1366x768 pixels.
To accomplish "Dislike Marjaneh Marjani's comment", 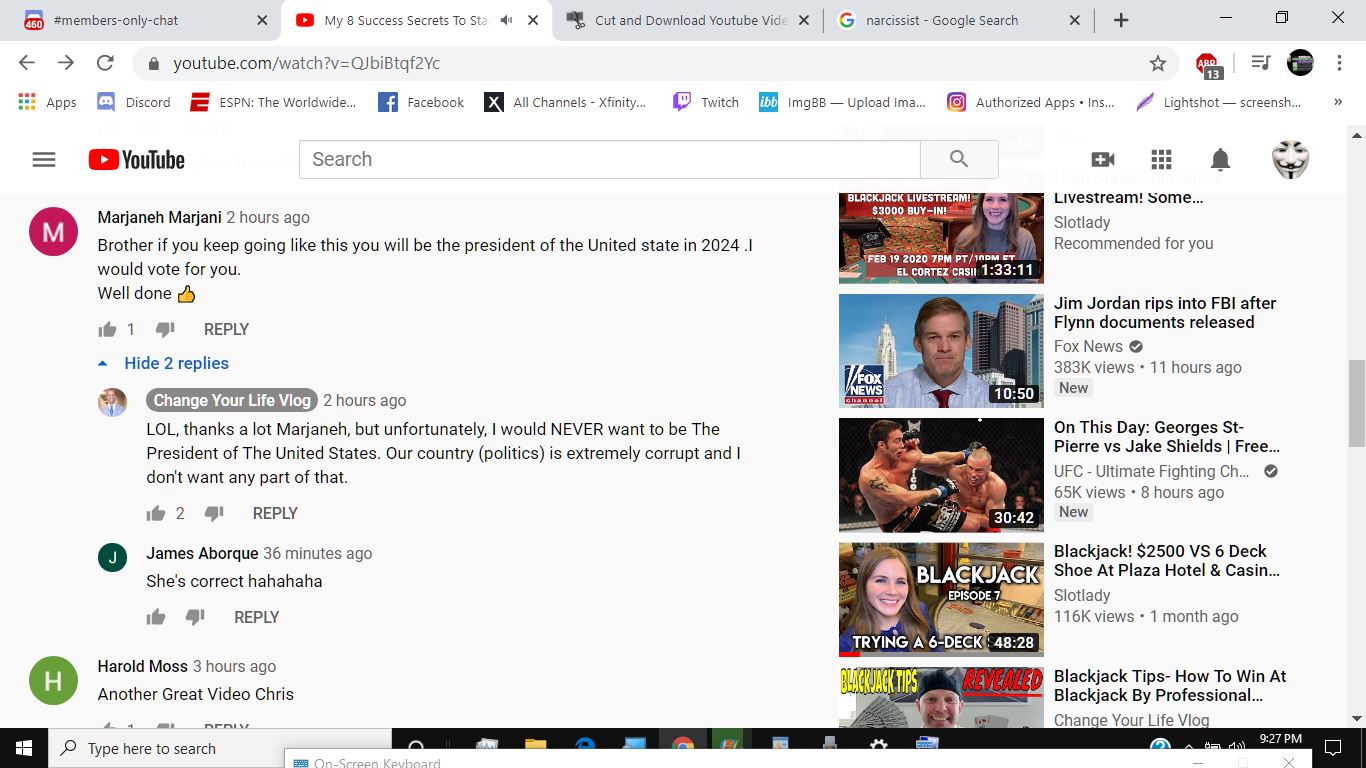I will (165, 329).
